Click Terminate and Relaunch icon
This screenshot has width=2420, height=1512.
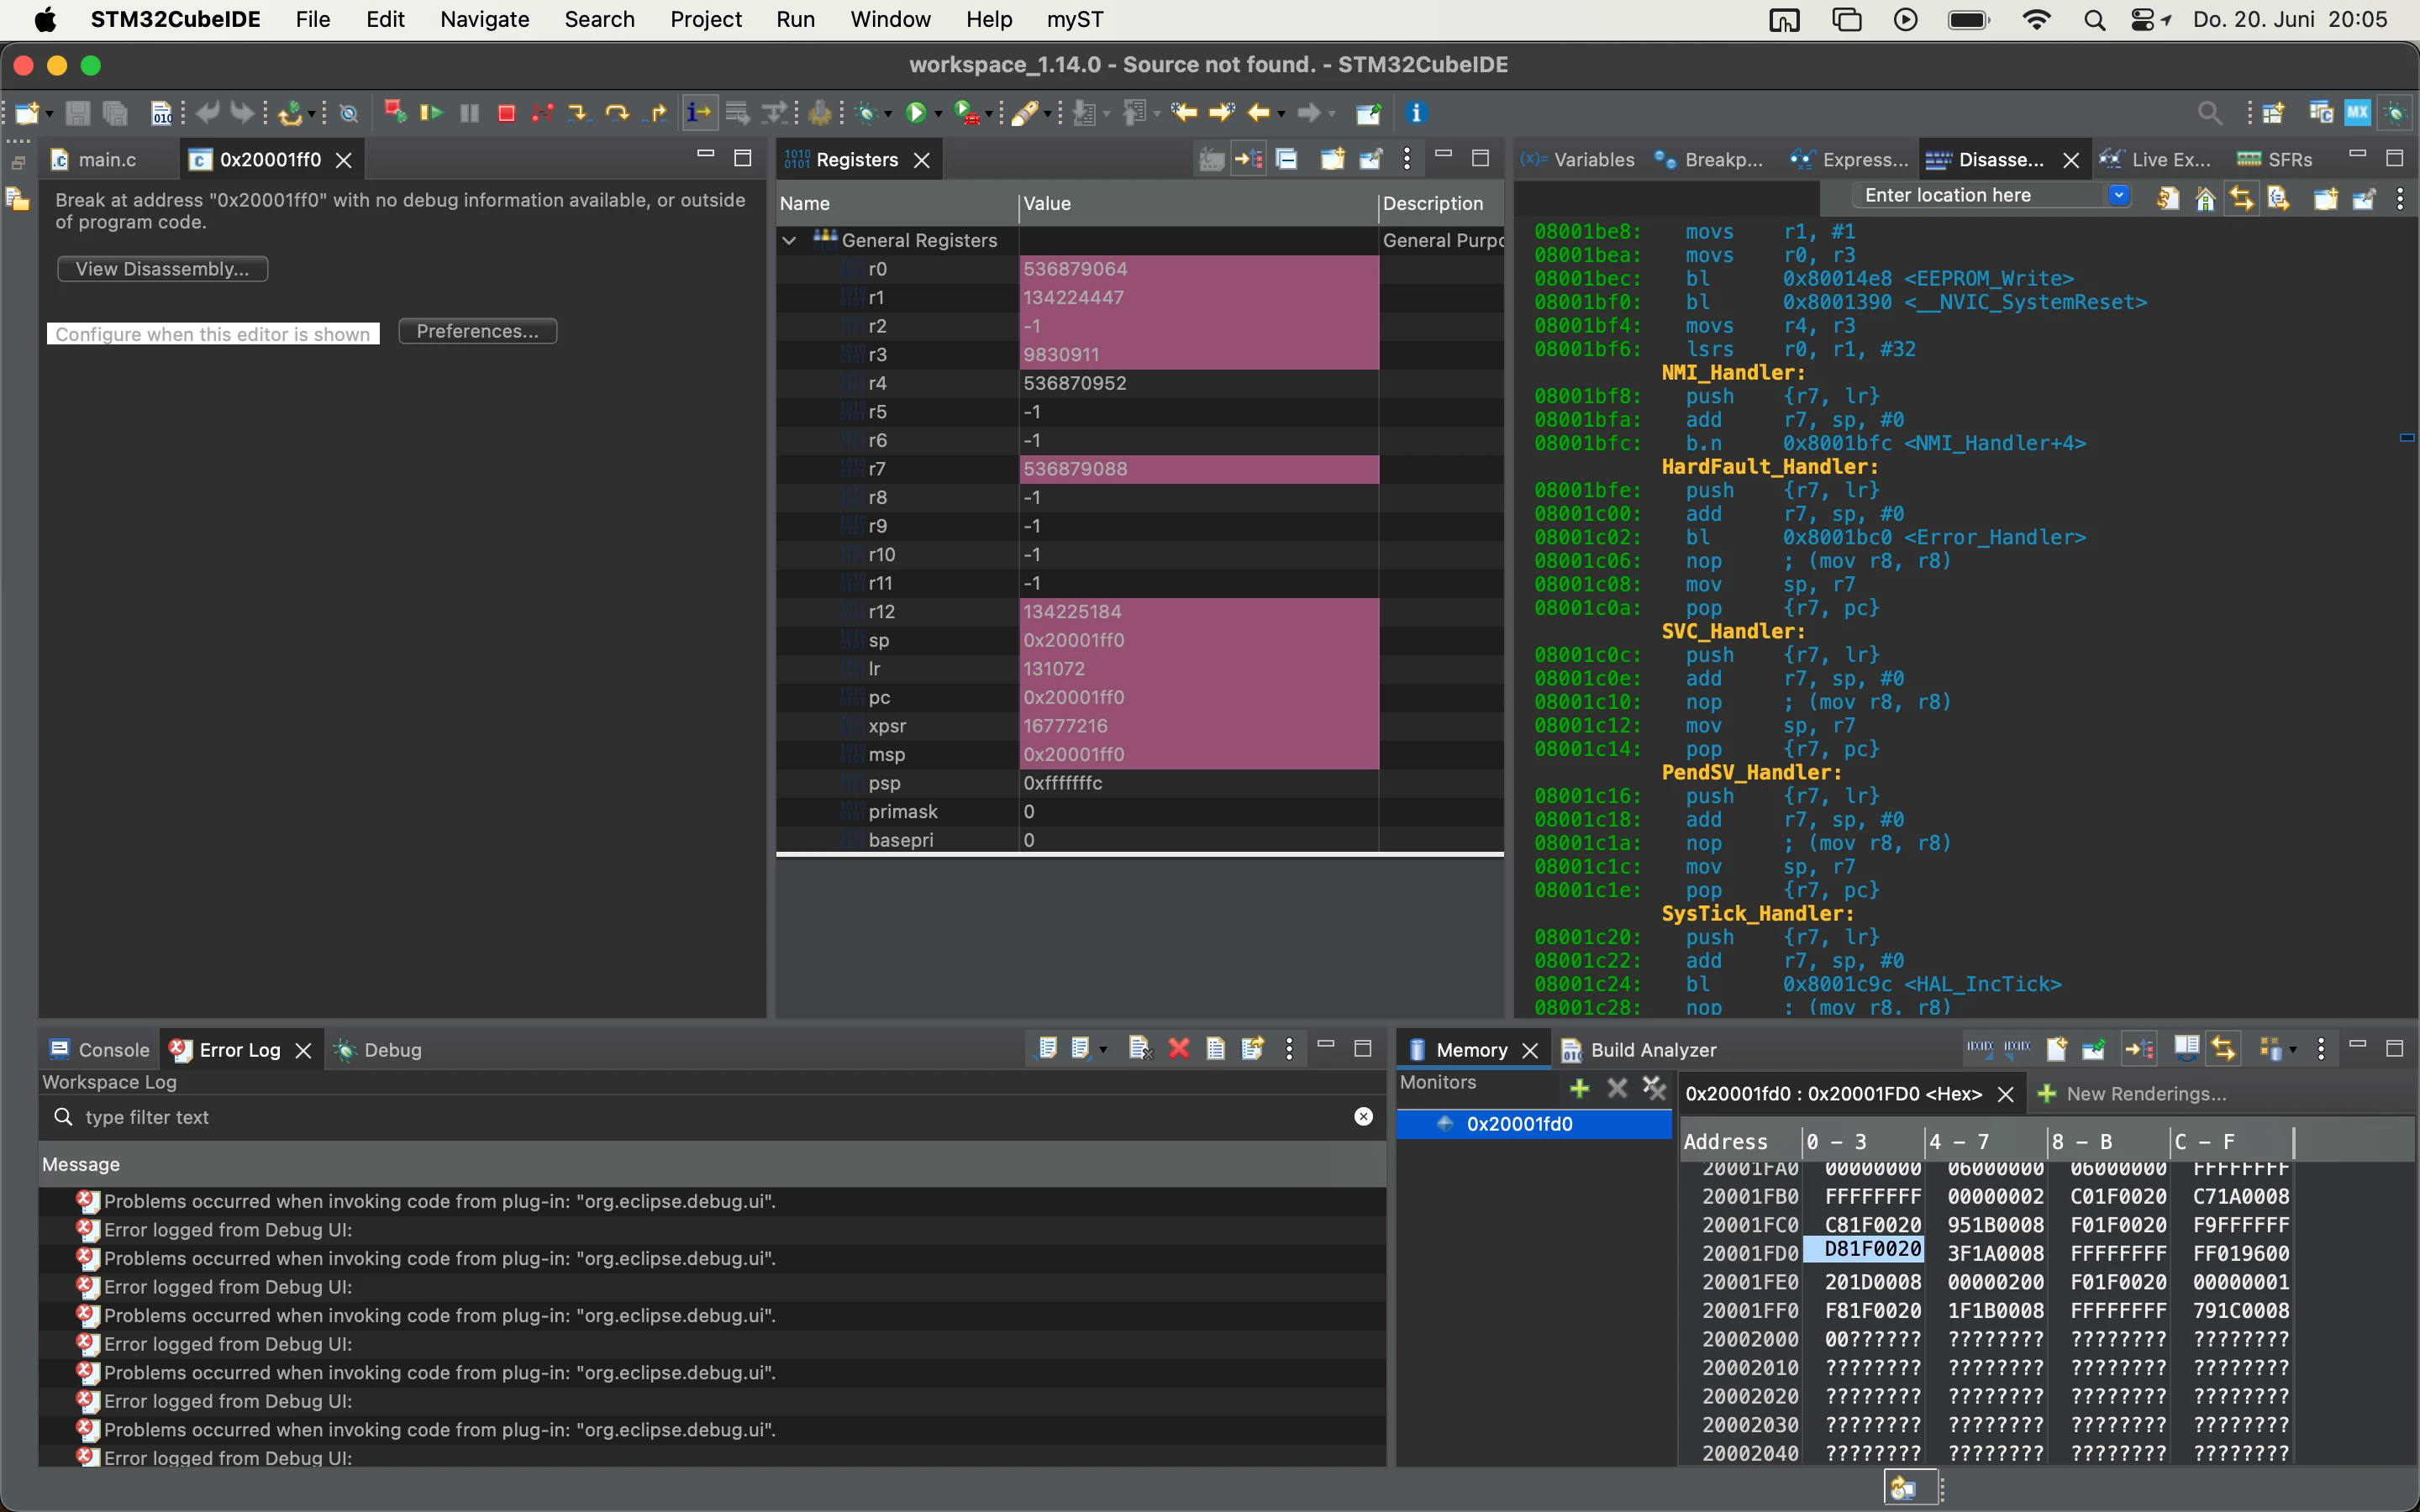pos(395,112)
